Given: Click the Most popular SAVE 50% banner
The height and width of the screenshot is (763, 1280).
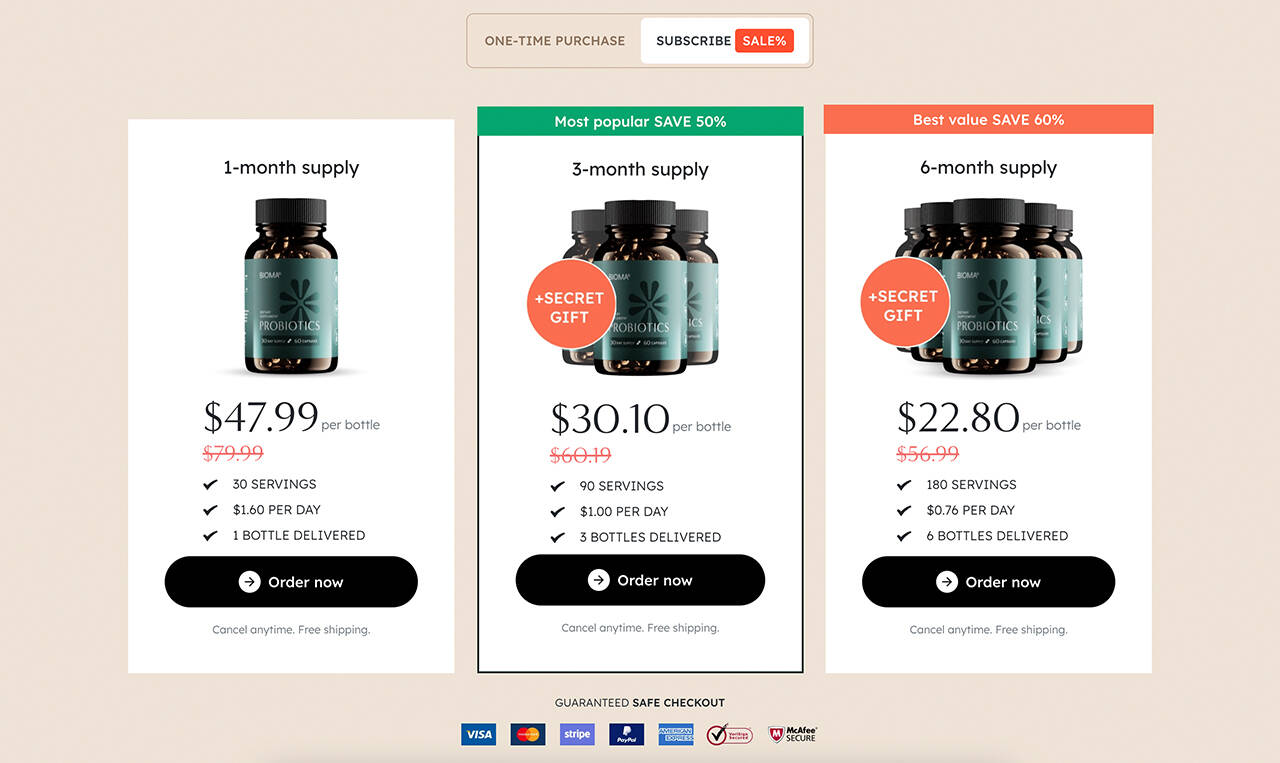Looking at the screenshot, I should [640, 121].
